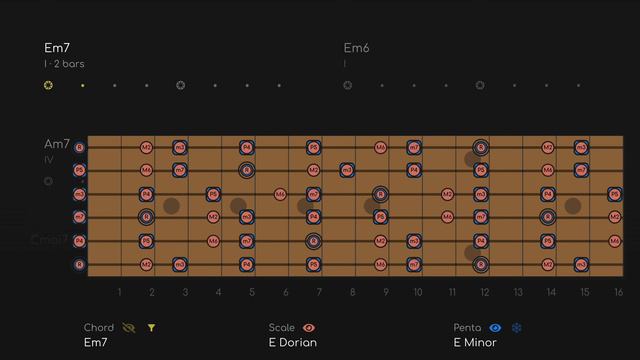Click P4 at fret 5 on high E string
The image size is (640, 360).
click(x=247, y=147)
